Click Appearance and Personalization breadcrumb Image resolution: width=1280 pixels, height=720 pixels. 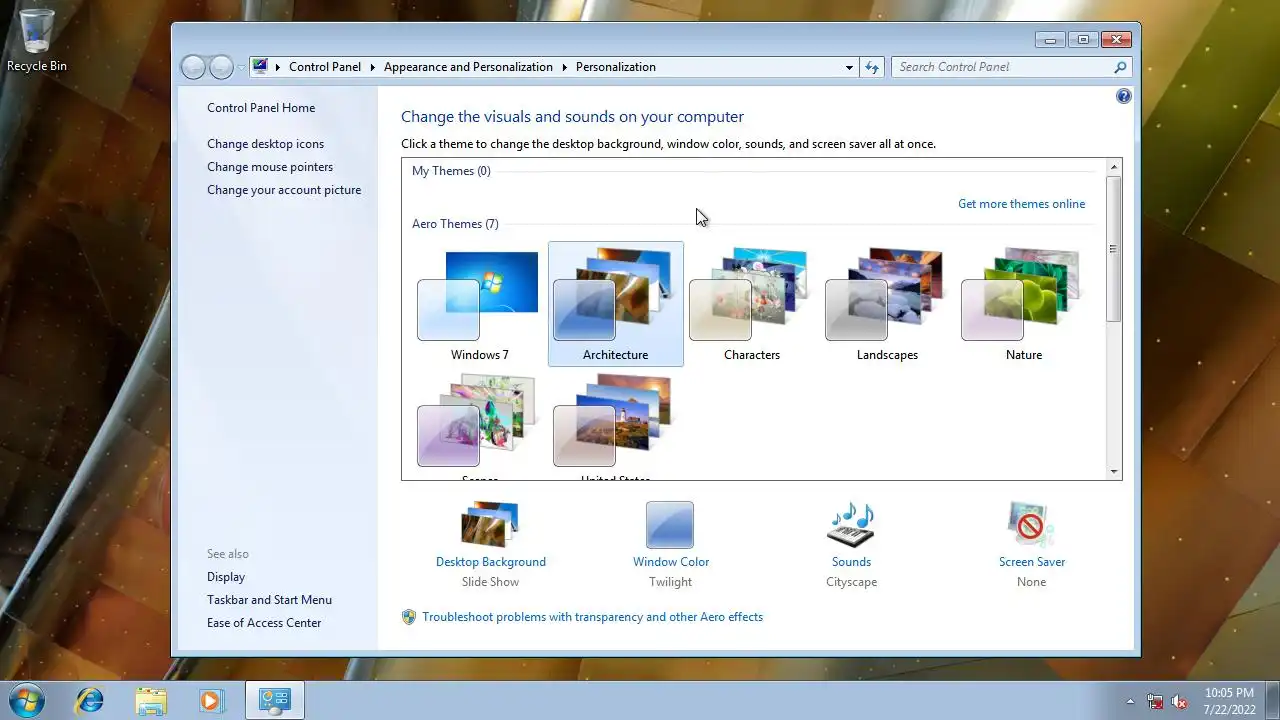point(468,67)
